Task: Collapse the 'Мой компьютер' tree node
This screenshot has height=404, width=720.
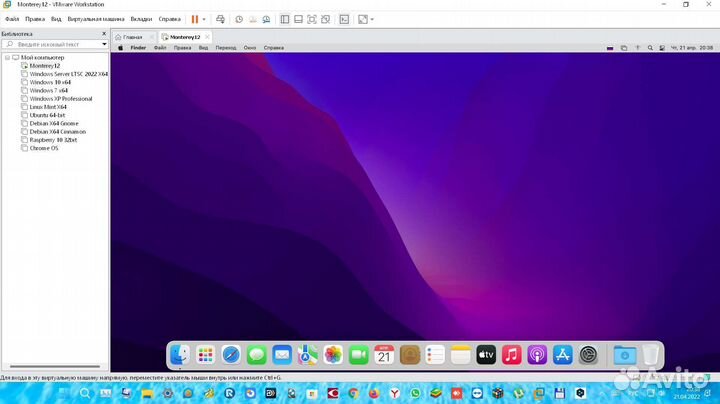Action: coord(6,58)
